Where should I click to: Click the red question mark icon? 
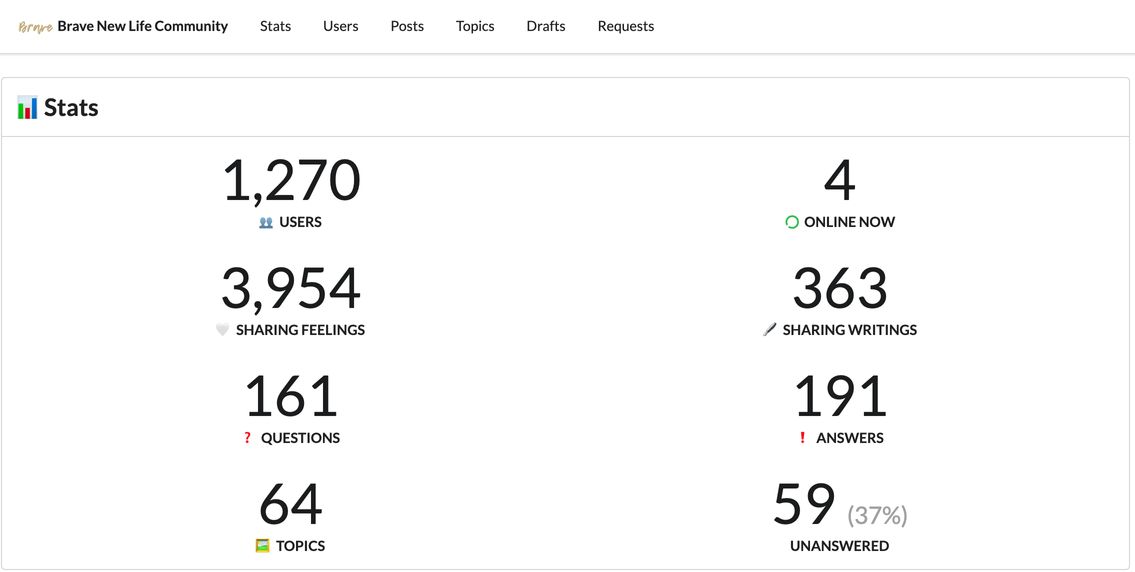(x=247, y=438)
